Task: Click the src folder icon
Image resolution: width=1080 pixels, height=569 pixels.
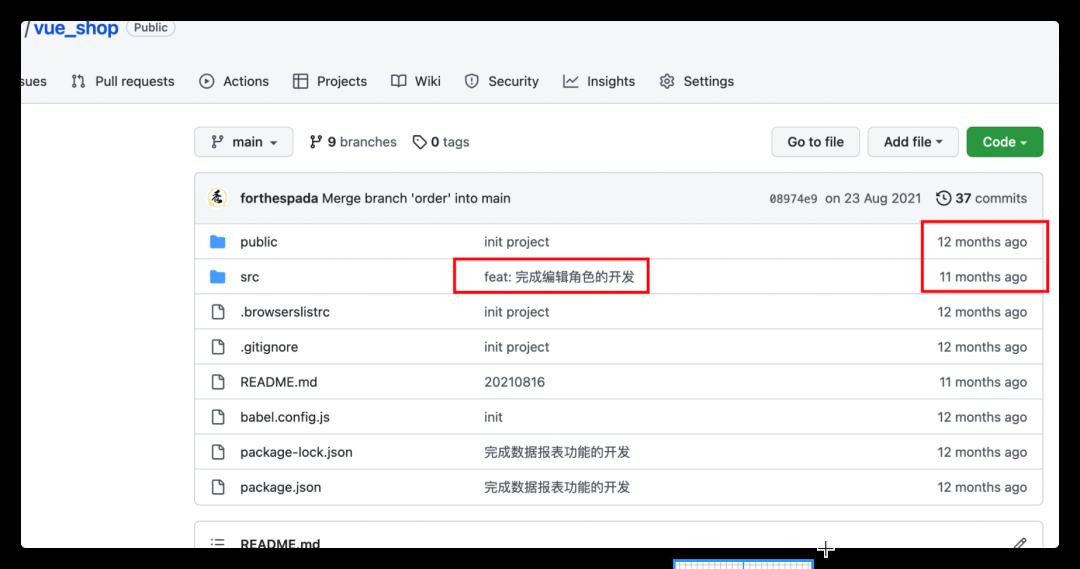Action: click(x=218, y=277)
